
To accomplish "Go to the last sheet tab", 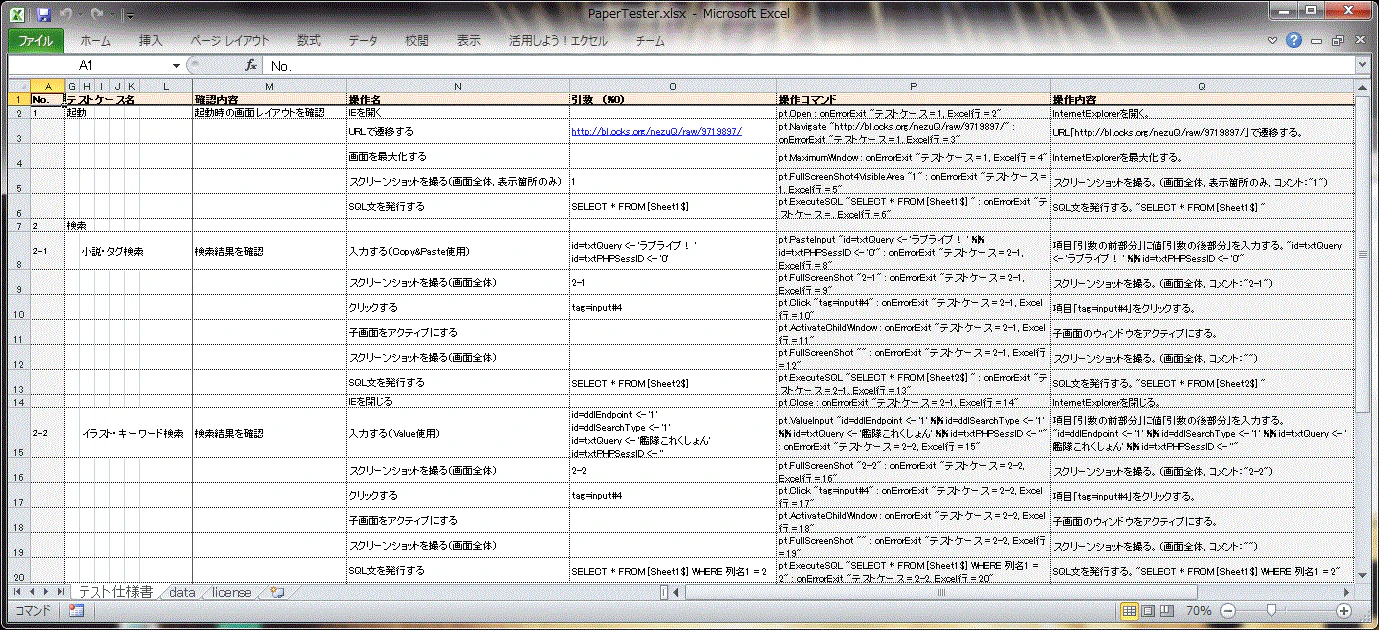I will 62,592.
